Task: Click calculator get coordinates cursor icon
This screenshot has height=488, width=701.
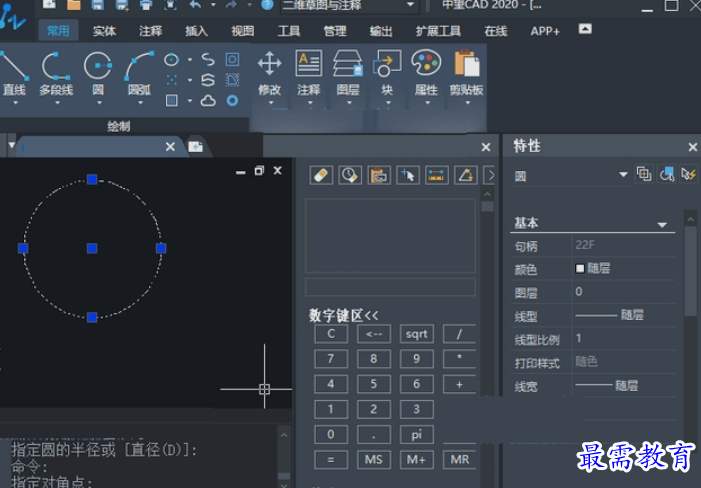Action: pos(408,175)
